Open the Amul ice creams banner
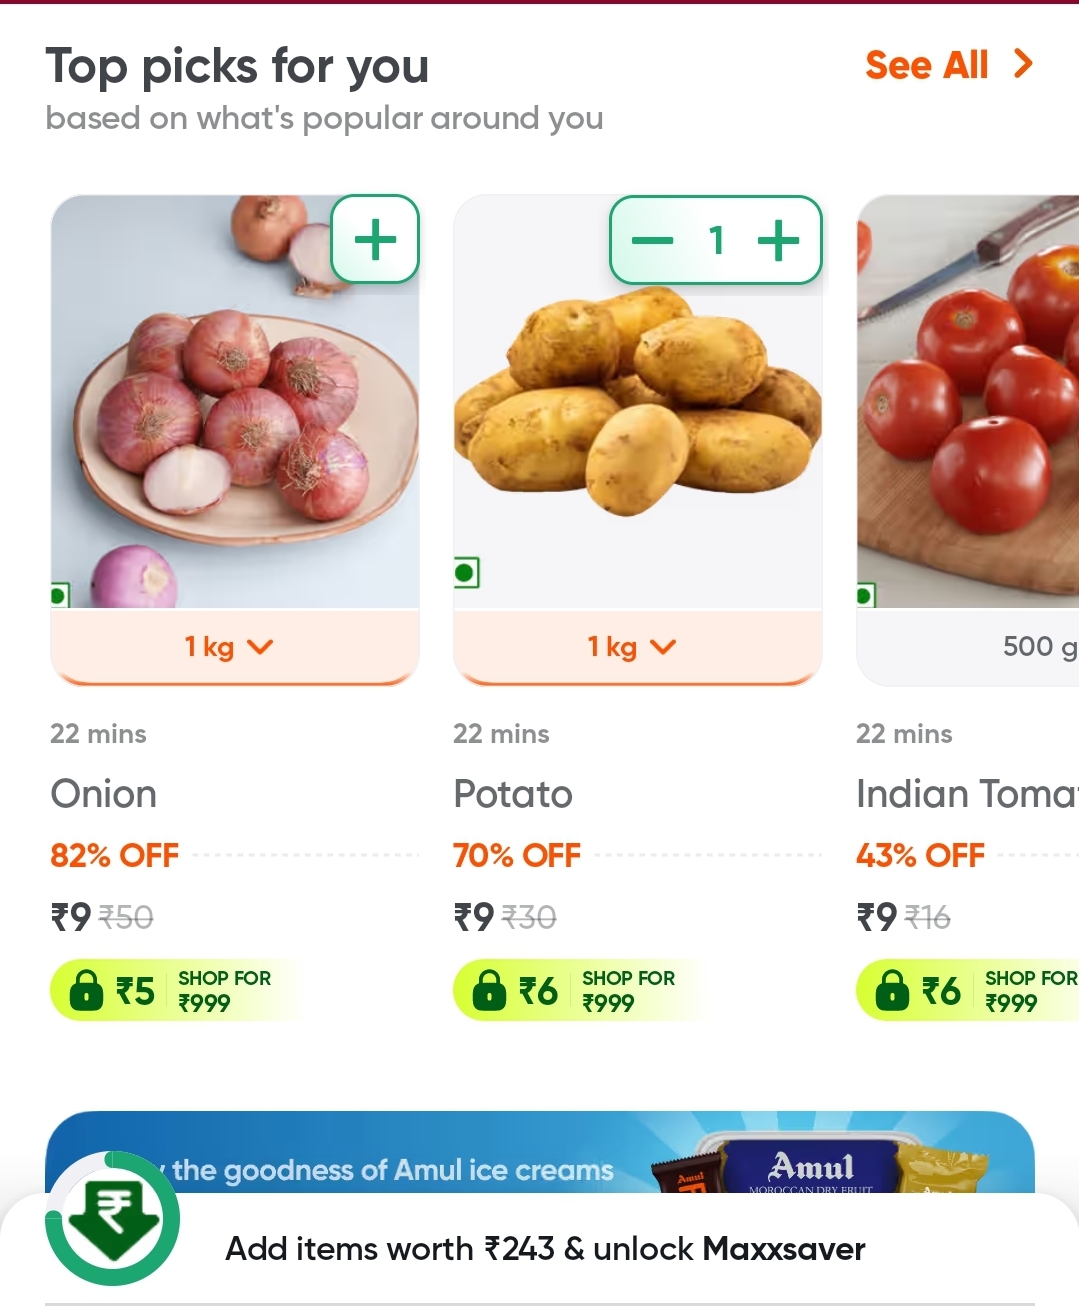The width and height of the screenshot is (1079, 1310). tap(540, 1152)
